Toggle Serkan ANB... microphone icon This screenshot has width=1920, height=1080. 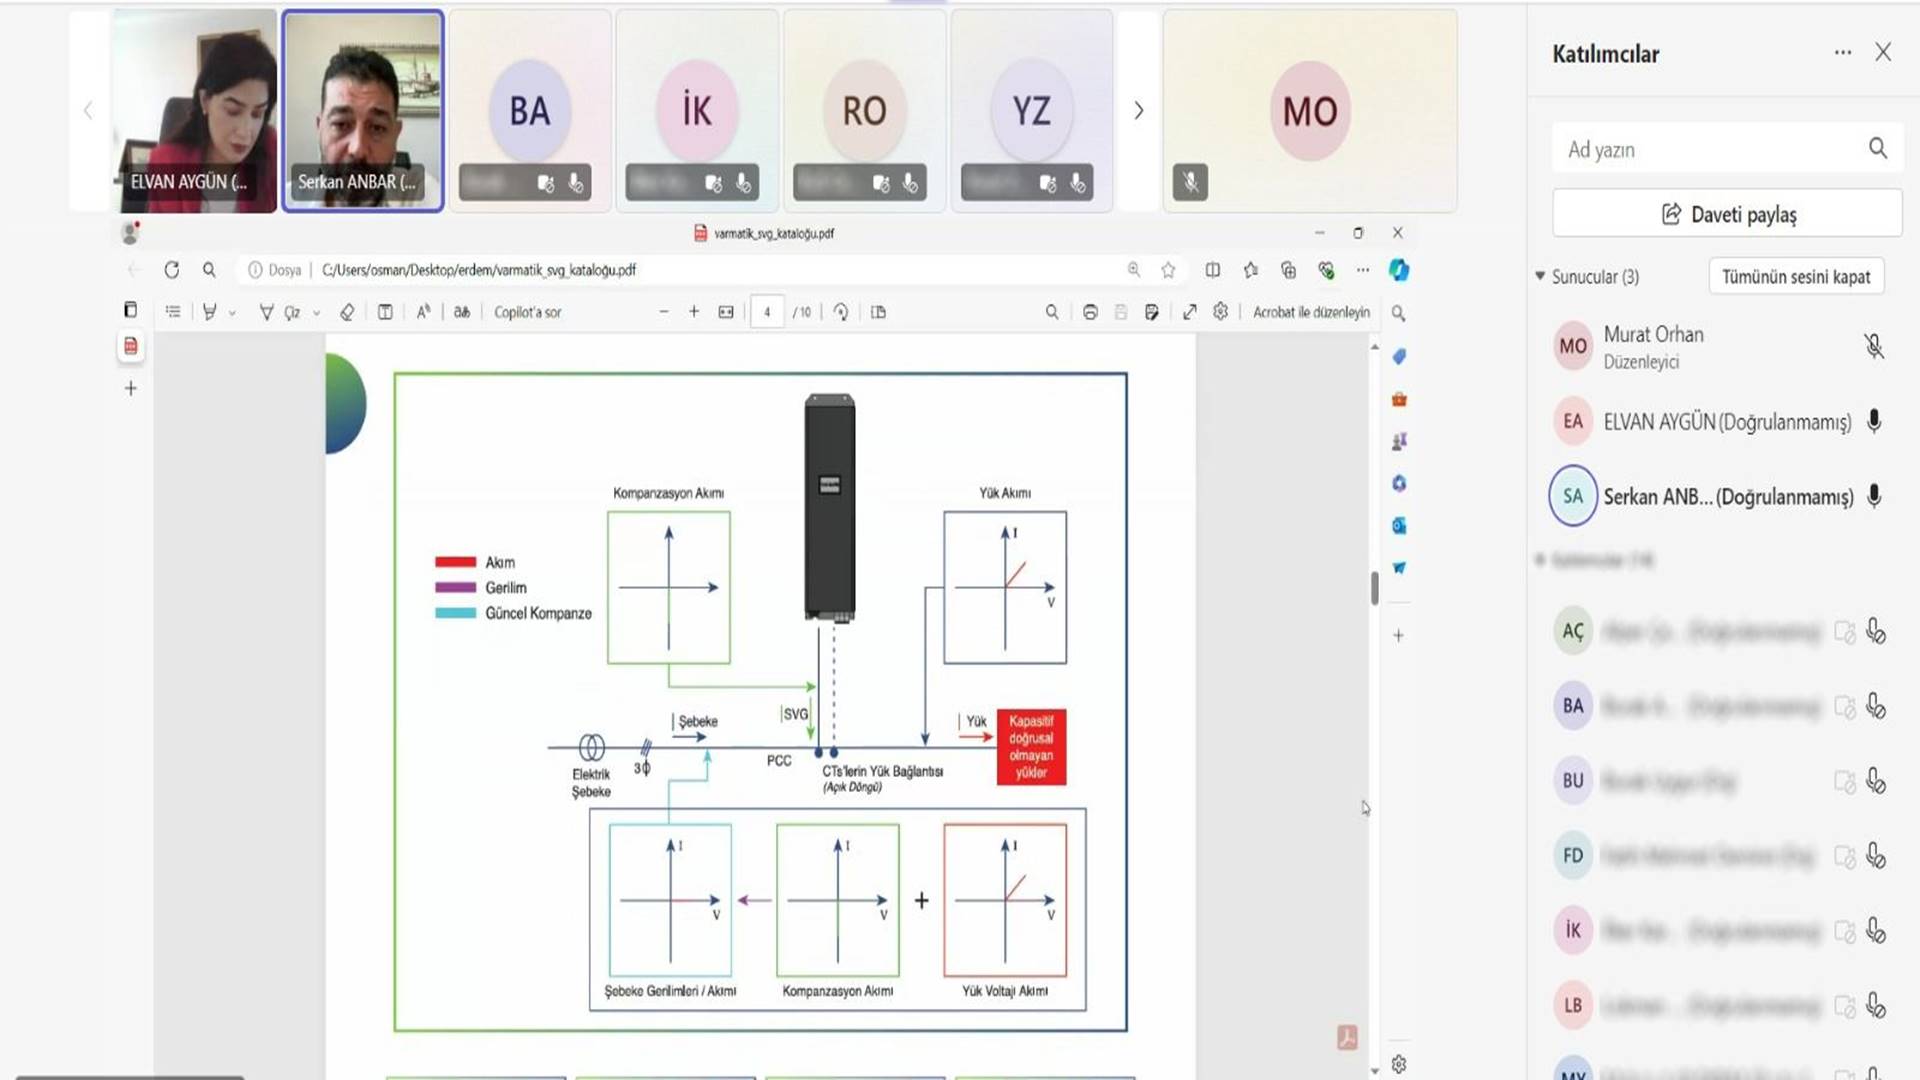pos(1874,496)
